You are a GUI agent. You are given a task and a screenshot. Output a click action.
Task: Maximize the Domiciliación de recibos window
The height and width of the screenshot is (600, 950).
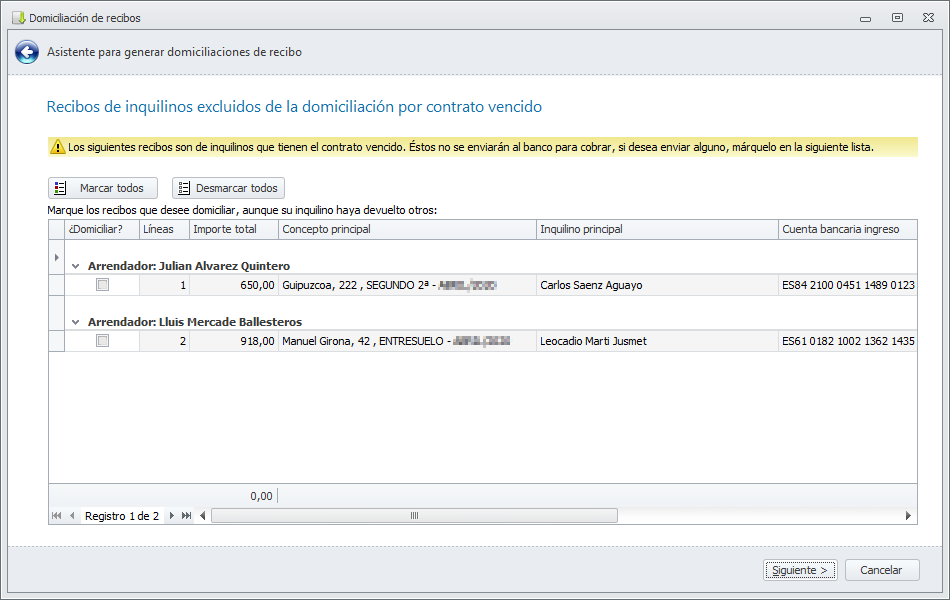tap(897, 18)
